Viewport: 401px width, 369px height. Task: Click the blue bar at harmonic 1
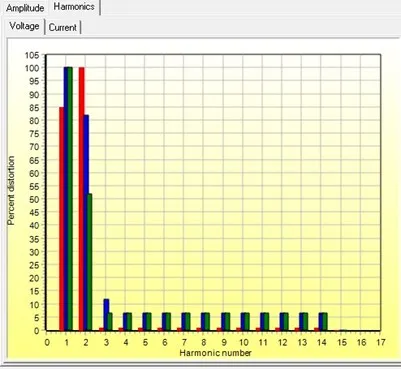coord(66,199)
